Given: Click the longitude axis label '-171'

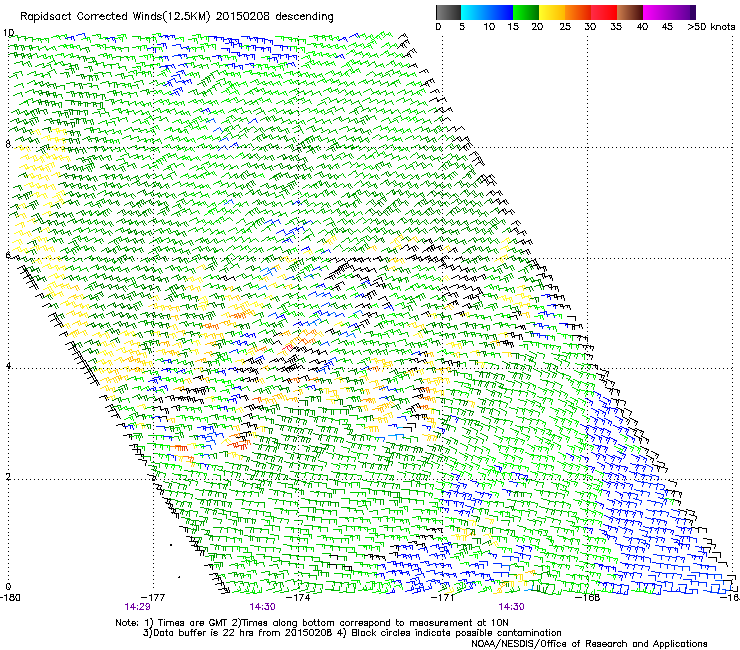Looking at the screenshot, I should click(443, 598).
